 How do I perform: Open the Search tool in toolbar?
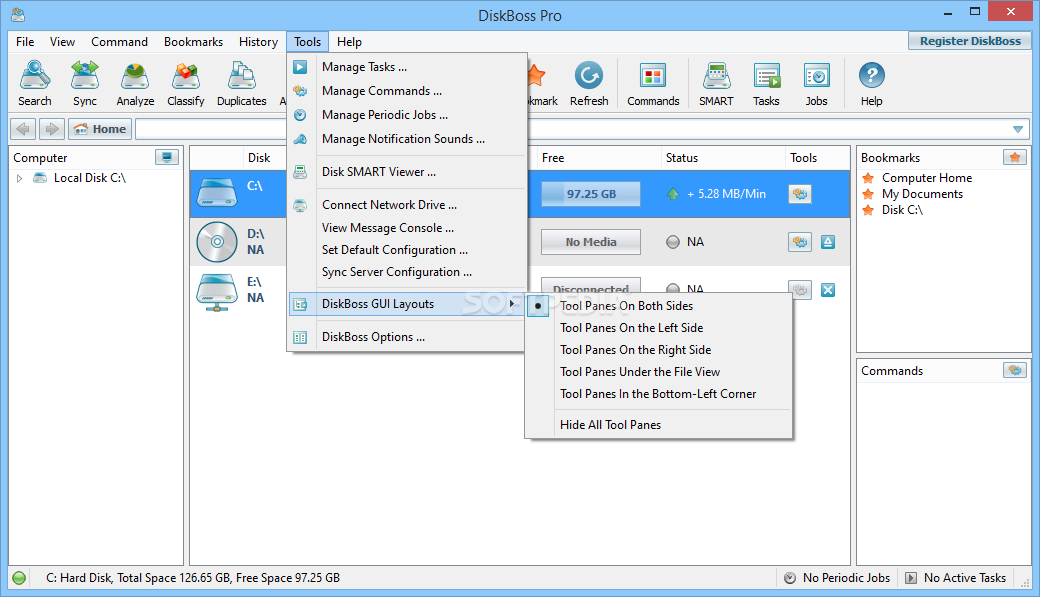coord(34,83)
